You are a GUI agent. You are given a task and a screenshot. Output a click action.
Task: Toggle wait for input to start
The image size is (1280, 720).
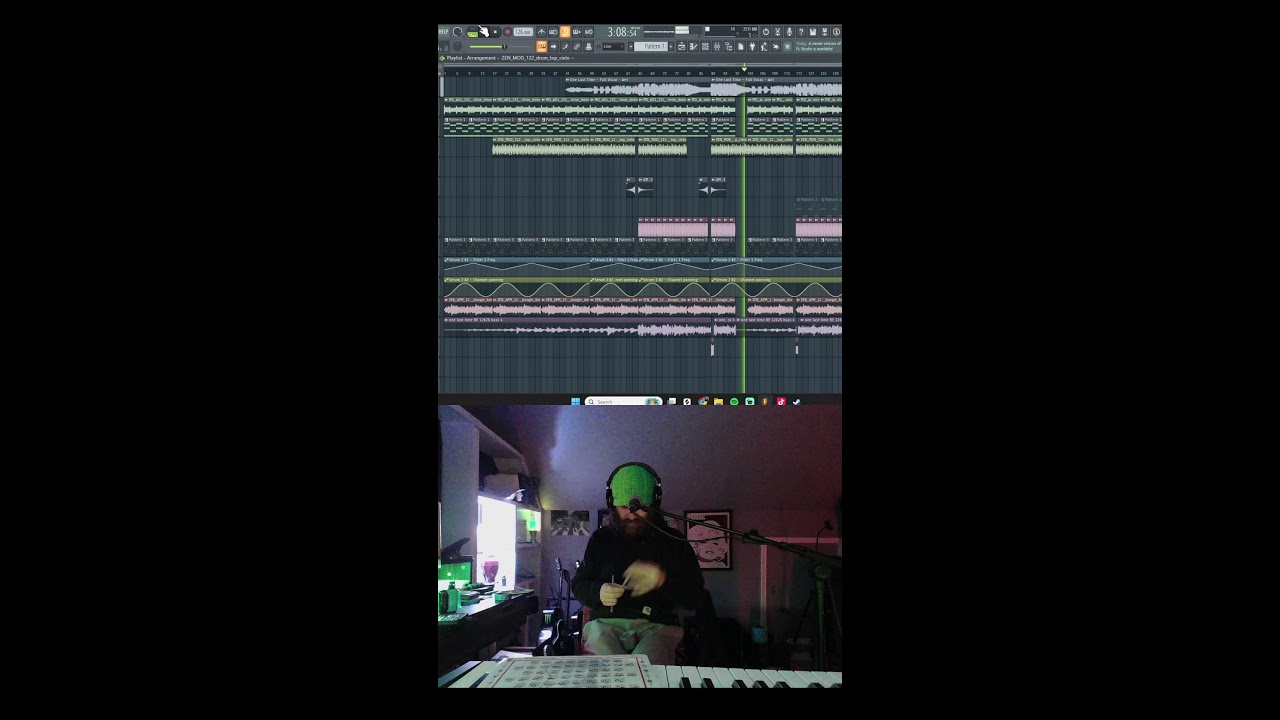(x=553, y=32)
